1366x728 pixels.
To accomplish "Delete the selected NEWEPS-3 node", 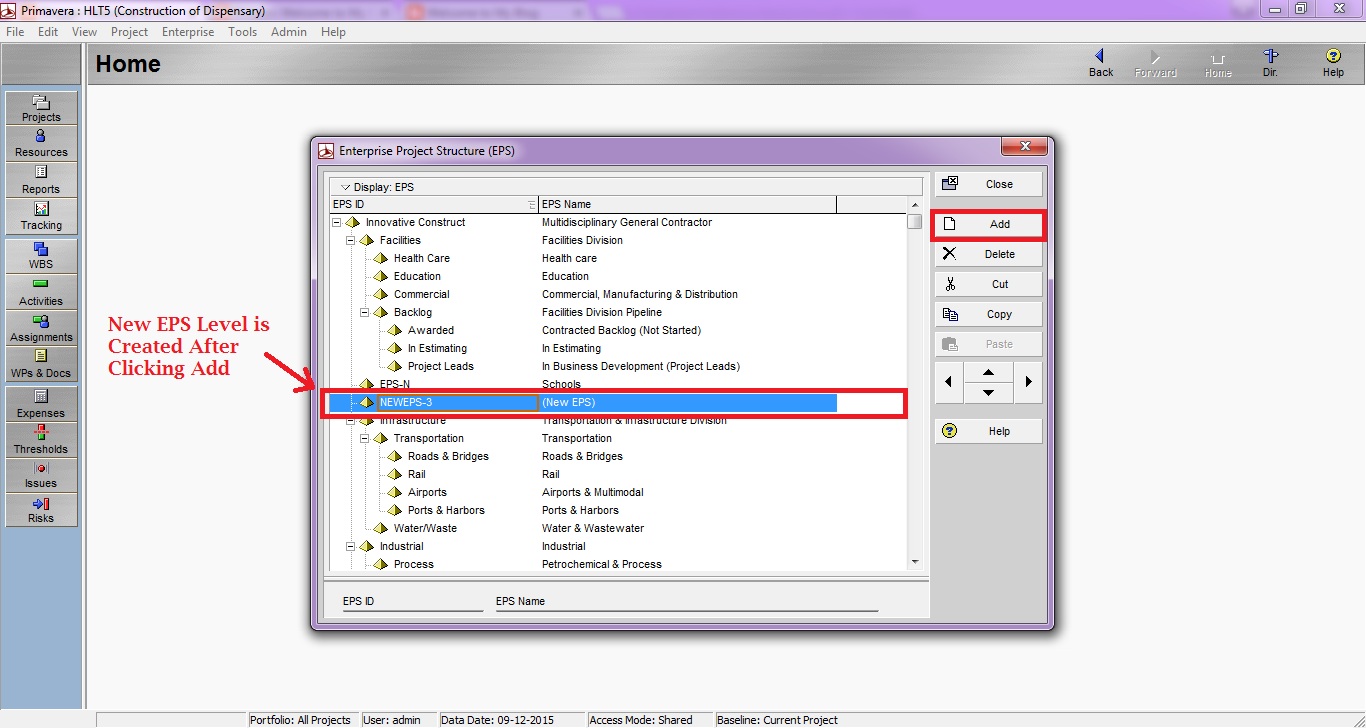I will point(988,254).
